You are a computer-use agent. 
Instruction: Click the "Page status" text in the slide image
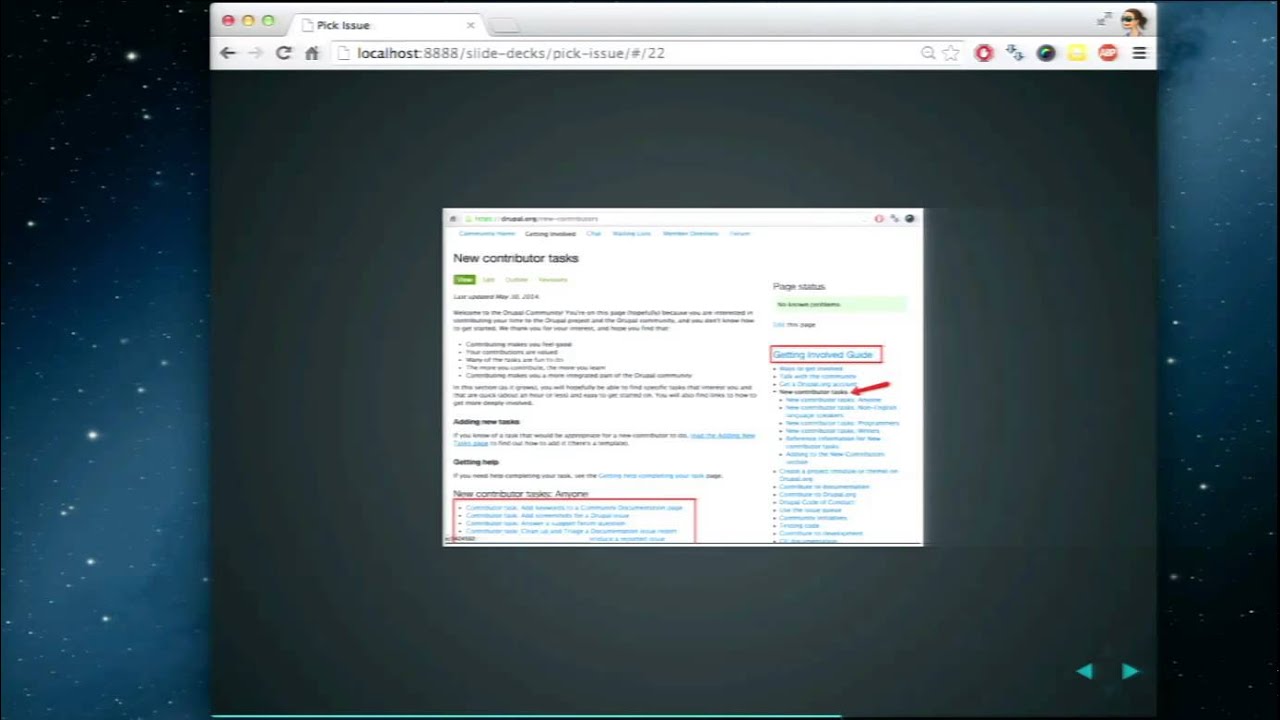799,286
